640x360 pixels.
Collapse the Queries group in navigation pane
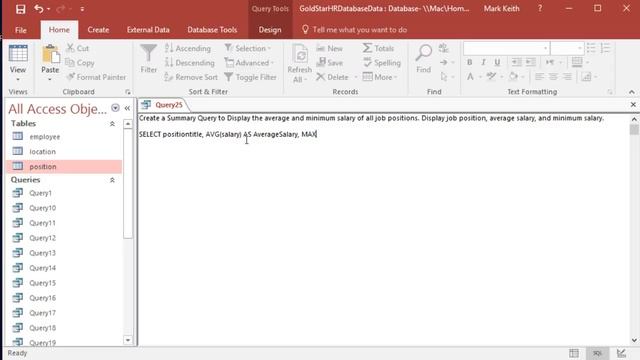pos(112,180)
